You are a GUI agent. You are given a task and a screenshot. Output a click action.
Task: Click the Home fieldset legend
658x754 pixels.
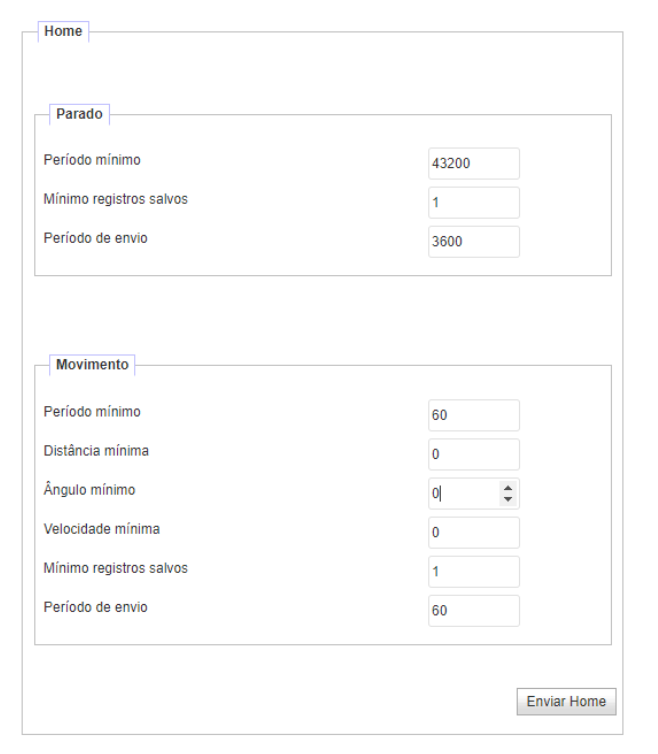pyautogui.click(x=63, y=31)
